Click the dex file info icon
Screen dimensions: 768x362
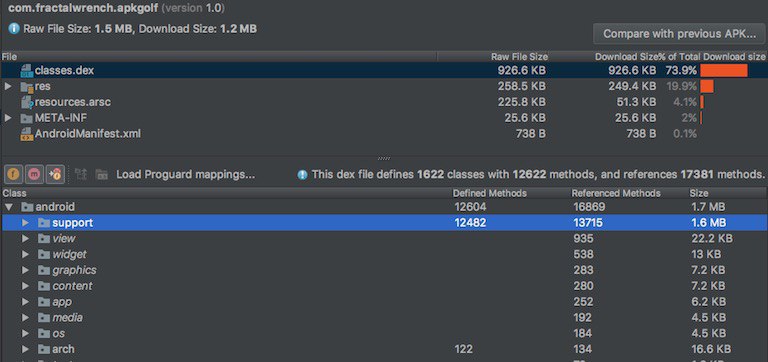pos(303,174)
